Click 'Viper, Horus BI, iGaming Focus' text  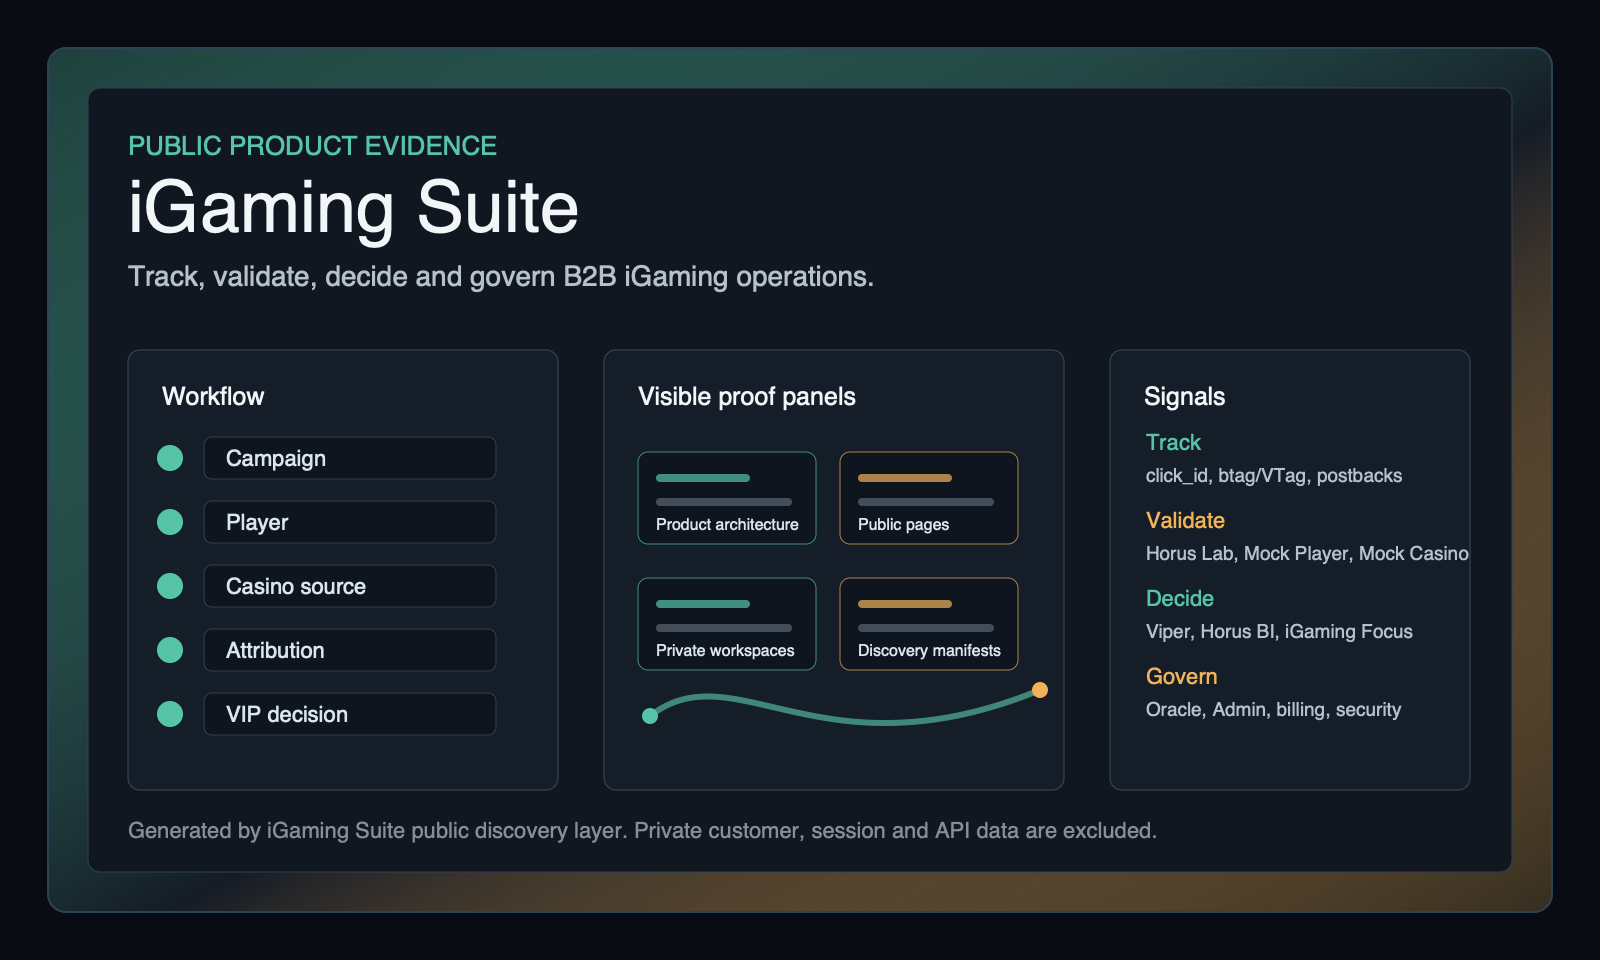click(x=1279, y=632)
